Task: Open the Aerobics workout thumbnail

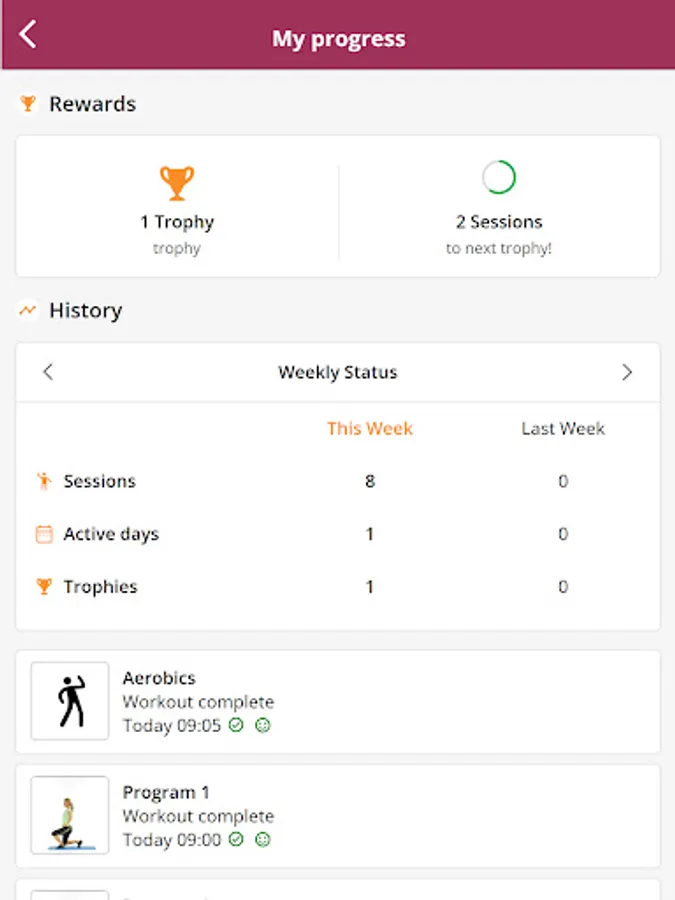Action: point(70,701)
